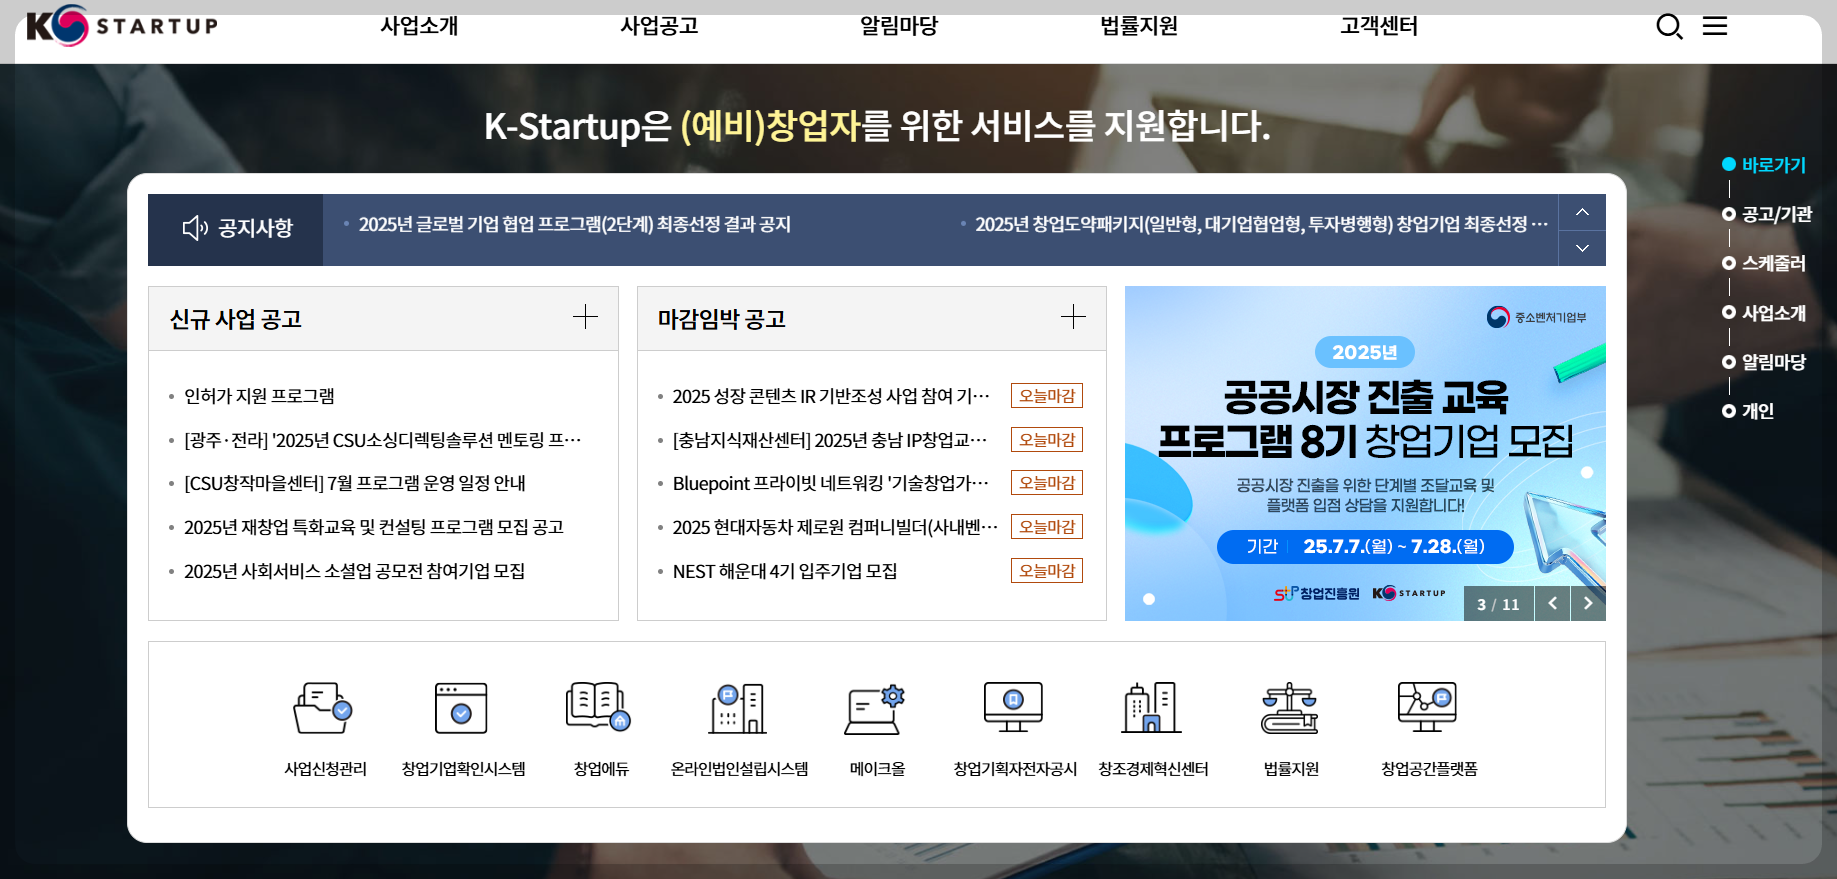Jump to 스케줄러 section in side nav

point(1764,263)
